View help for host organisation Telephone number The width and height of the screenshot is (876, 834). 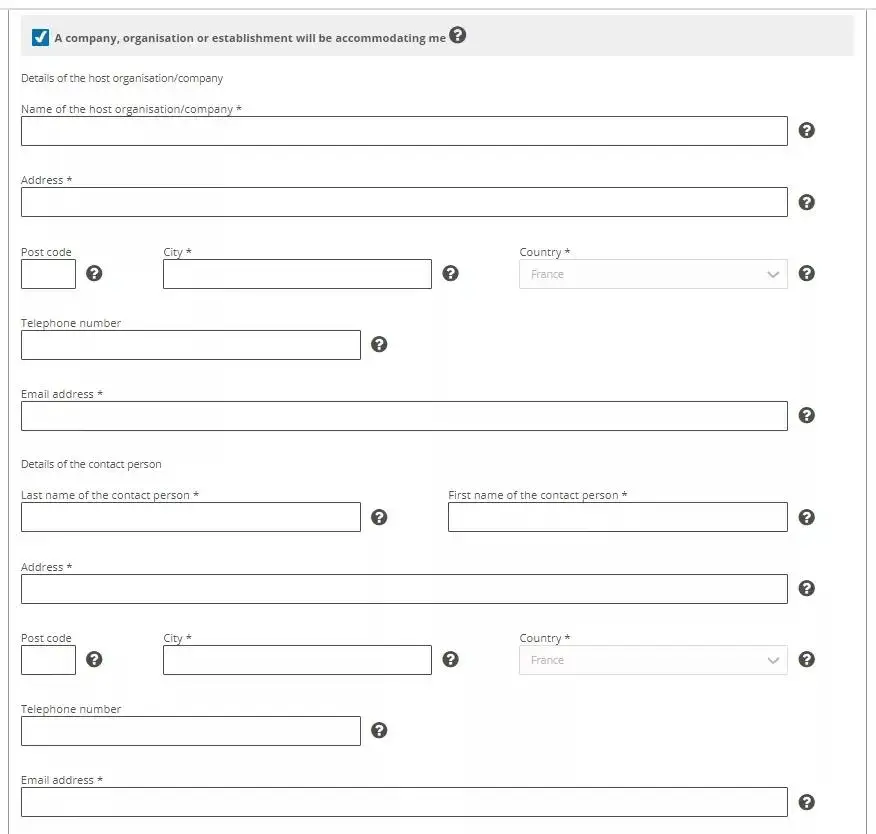(379, 345)
